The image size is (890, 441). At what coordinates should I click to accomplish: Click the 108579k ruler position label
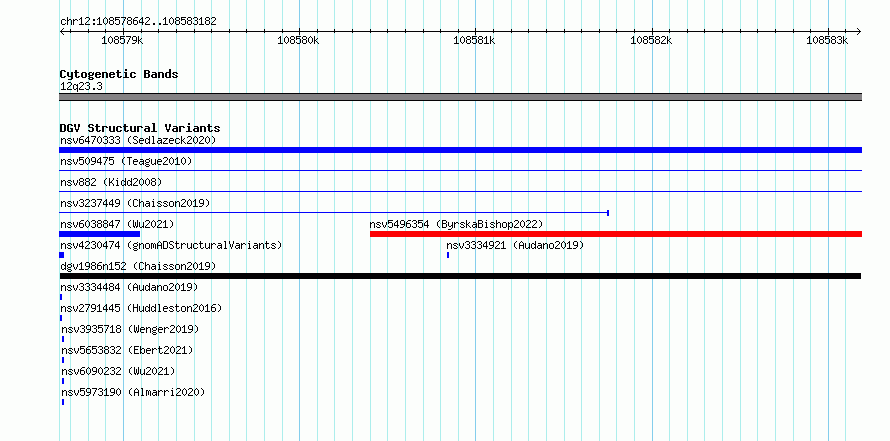(x=122, y=40)
